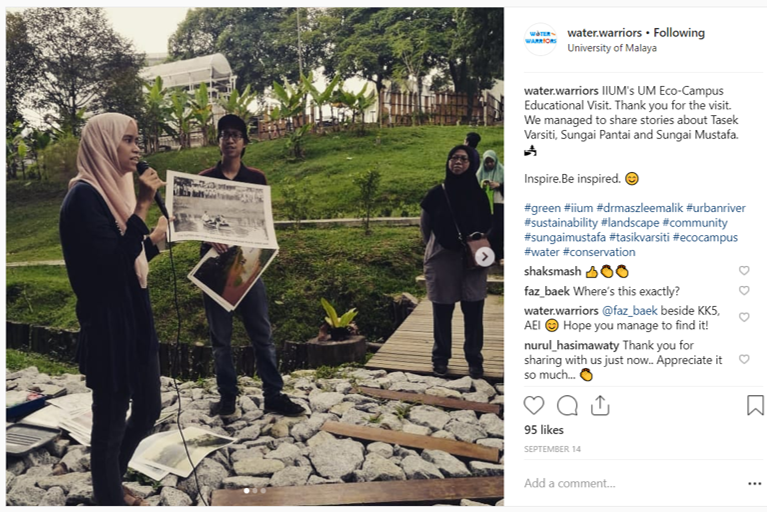Open the University of Malaya location
Image resolution: width=767 pixels, height=512 pixels.
tap(612, 48)
